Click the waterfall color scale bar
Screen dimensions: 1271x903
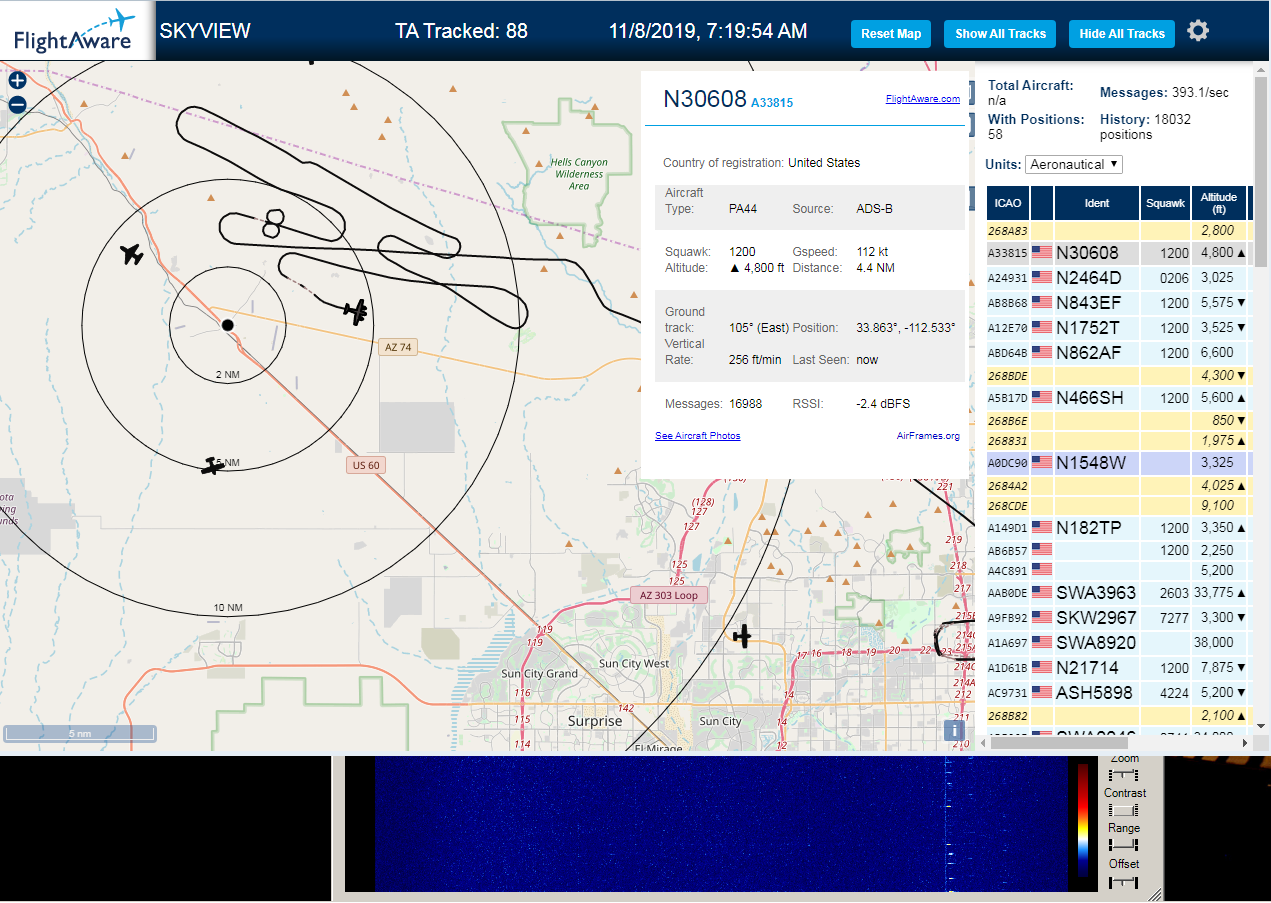1082,821
